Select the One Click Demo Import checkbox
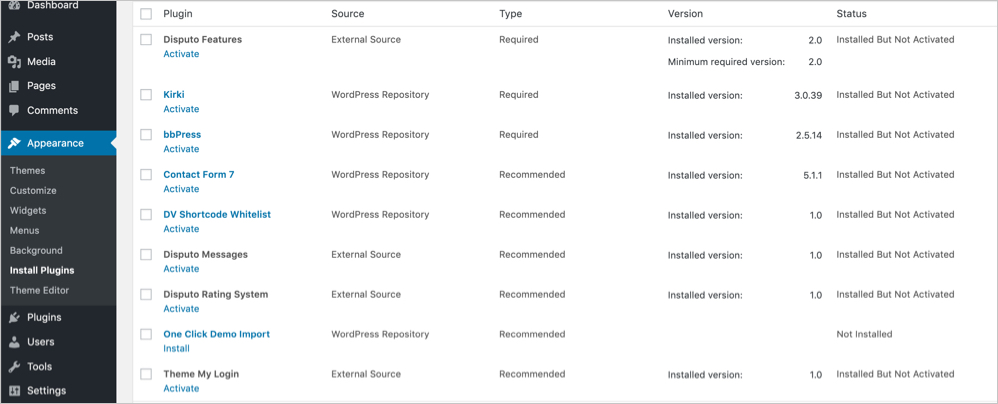Image resolution: width=998 pixels, height=404 pixels. click(146, 334)
